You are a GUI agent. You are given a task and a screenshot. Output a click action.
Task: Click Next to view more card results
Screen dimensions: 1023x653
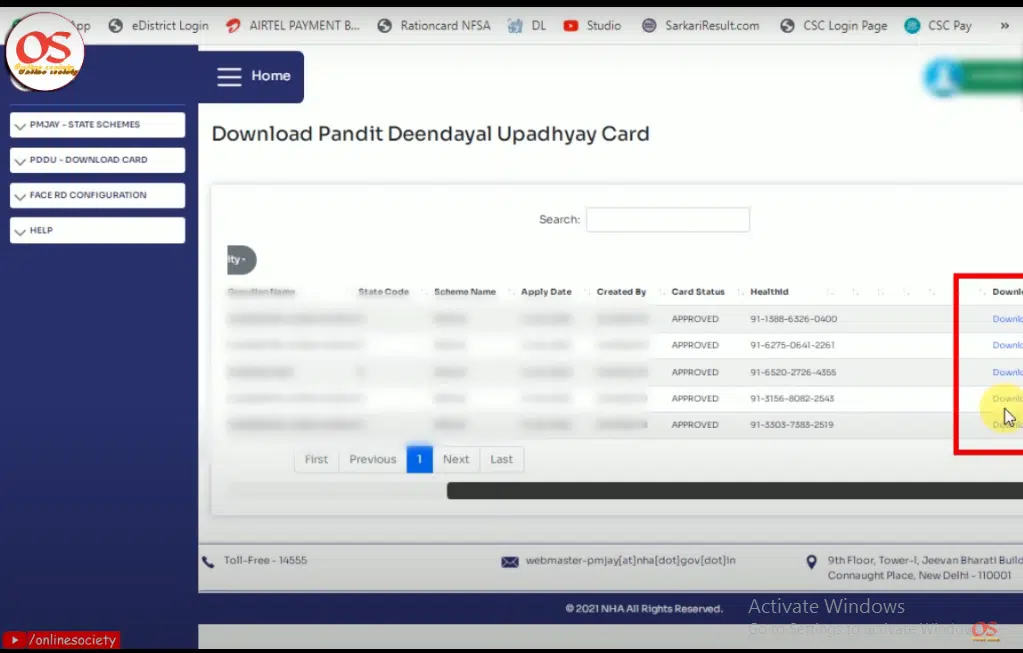pyautogui.click(x=456, y=459)
